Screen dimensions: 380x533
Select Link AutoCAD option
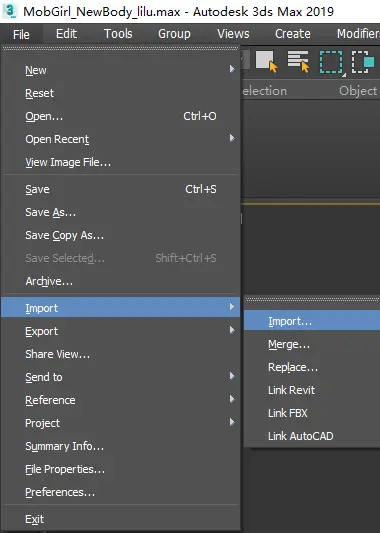click(x=312, y=436)
